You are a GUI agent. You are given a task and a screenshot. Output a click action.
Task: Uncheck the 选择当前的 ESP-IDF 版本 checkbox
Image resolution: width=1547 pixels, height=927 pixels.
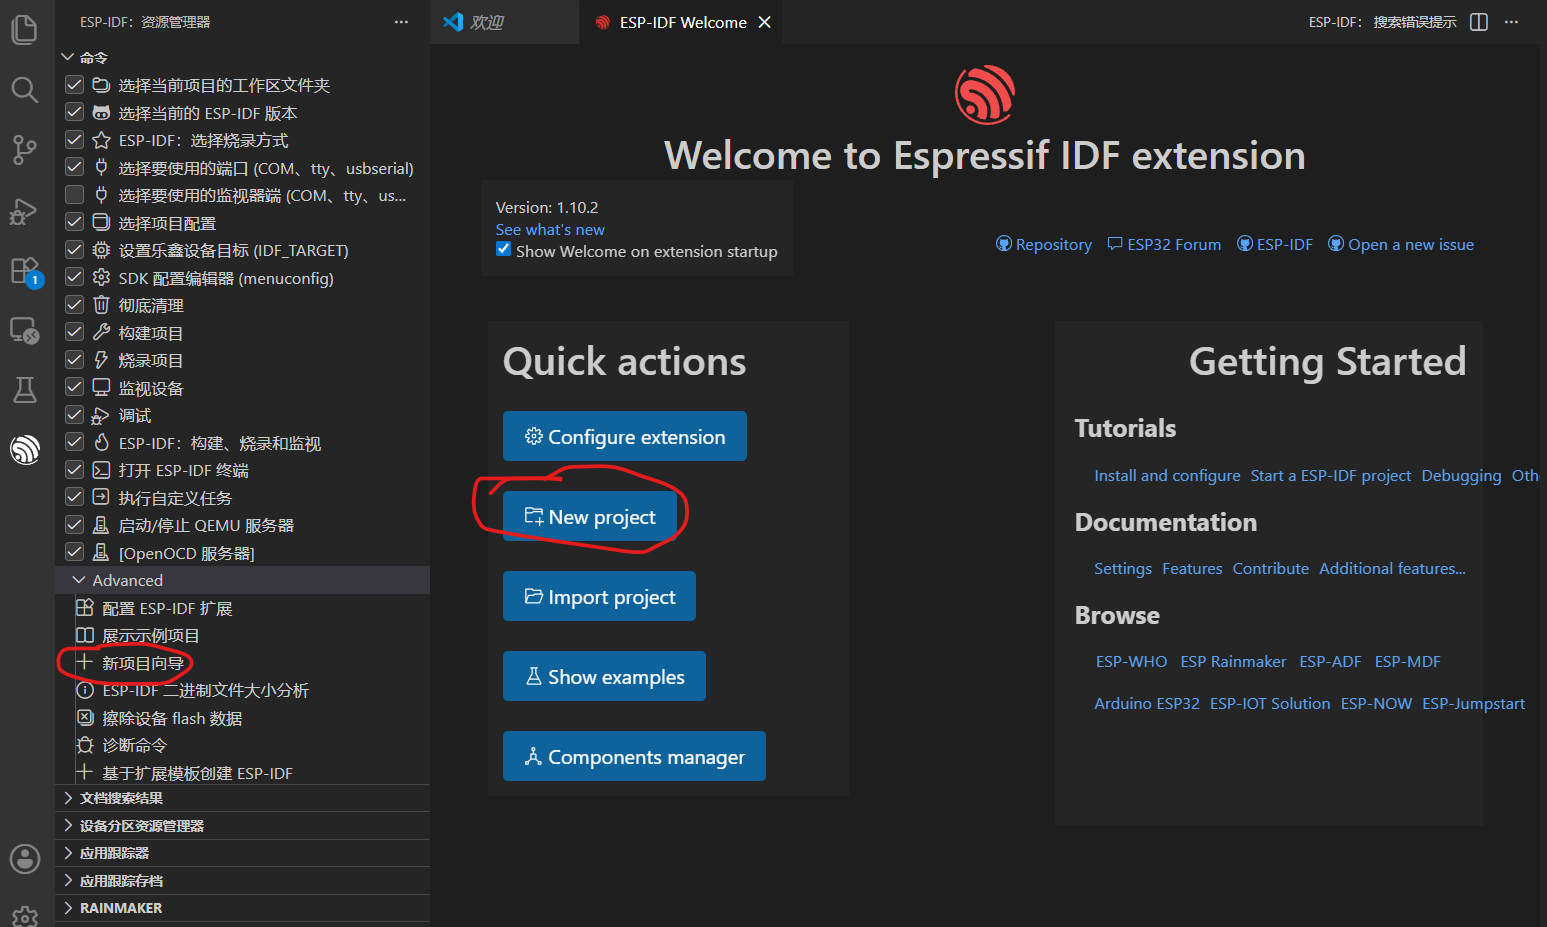click(x=74, y=113)
